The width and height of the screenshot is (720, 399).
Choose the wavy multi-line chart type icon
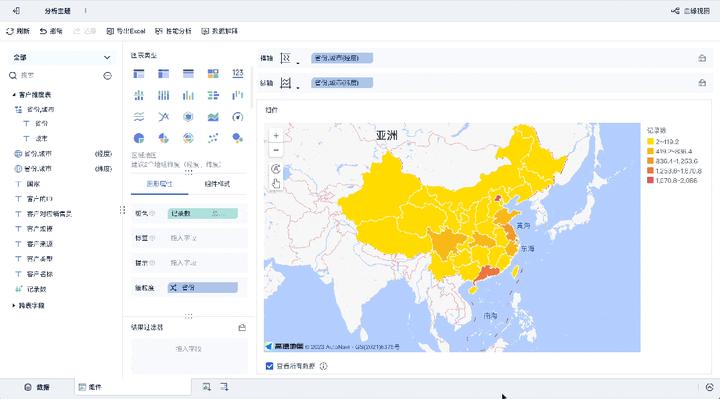tap(139, 117)
